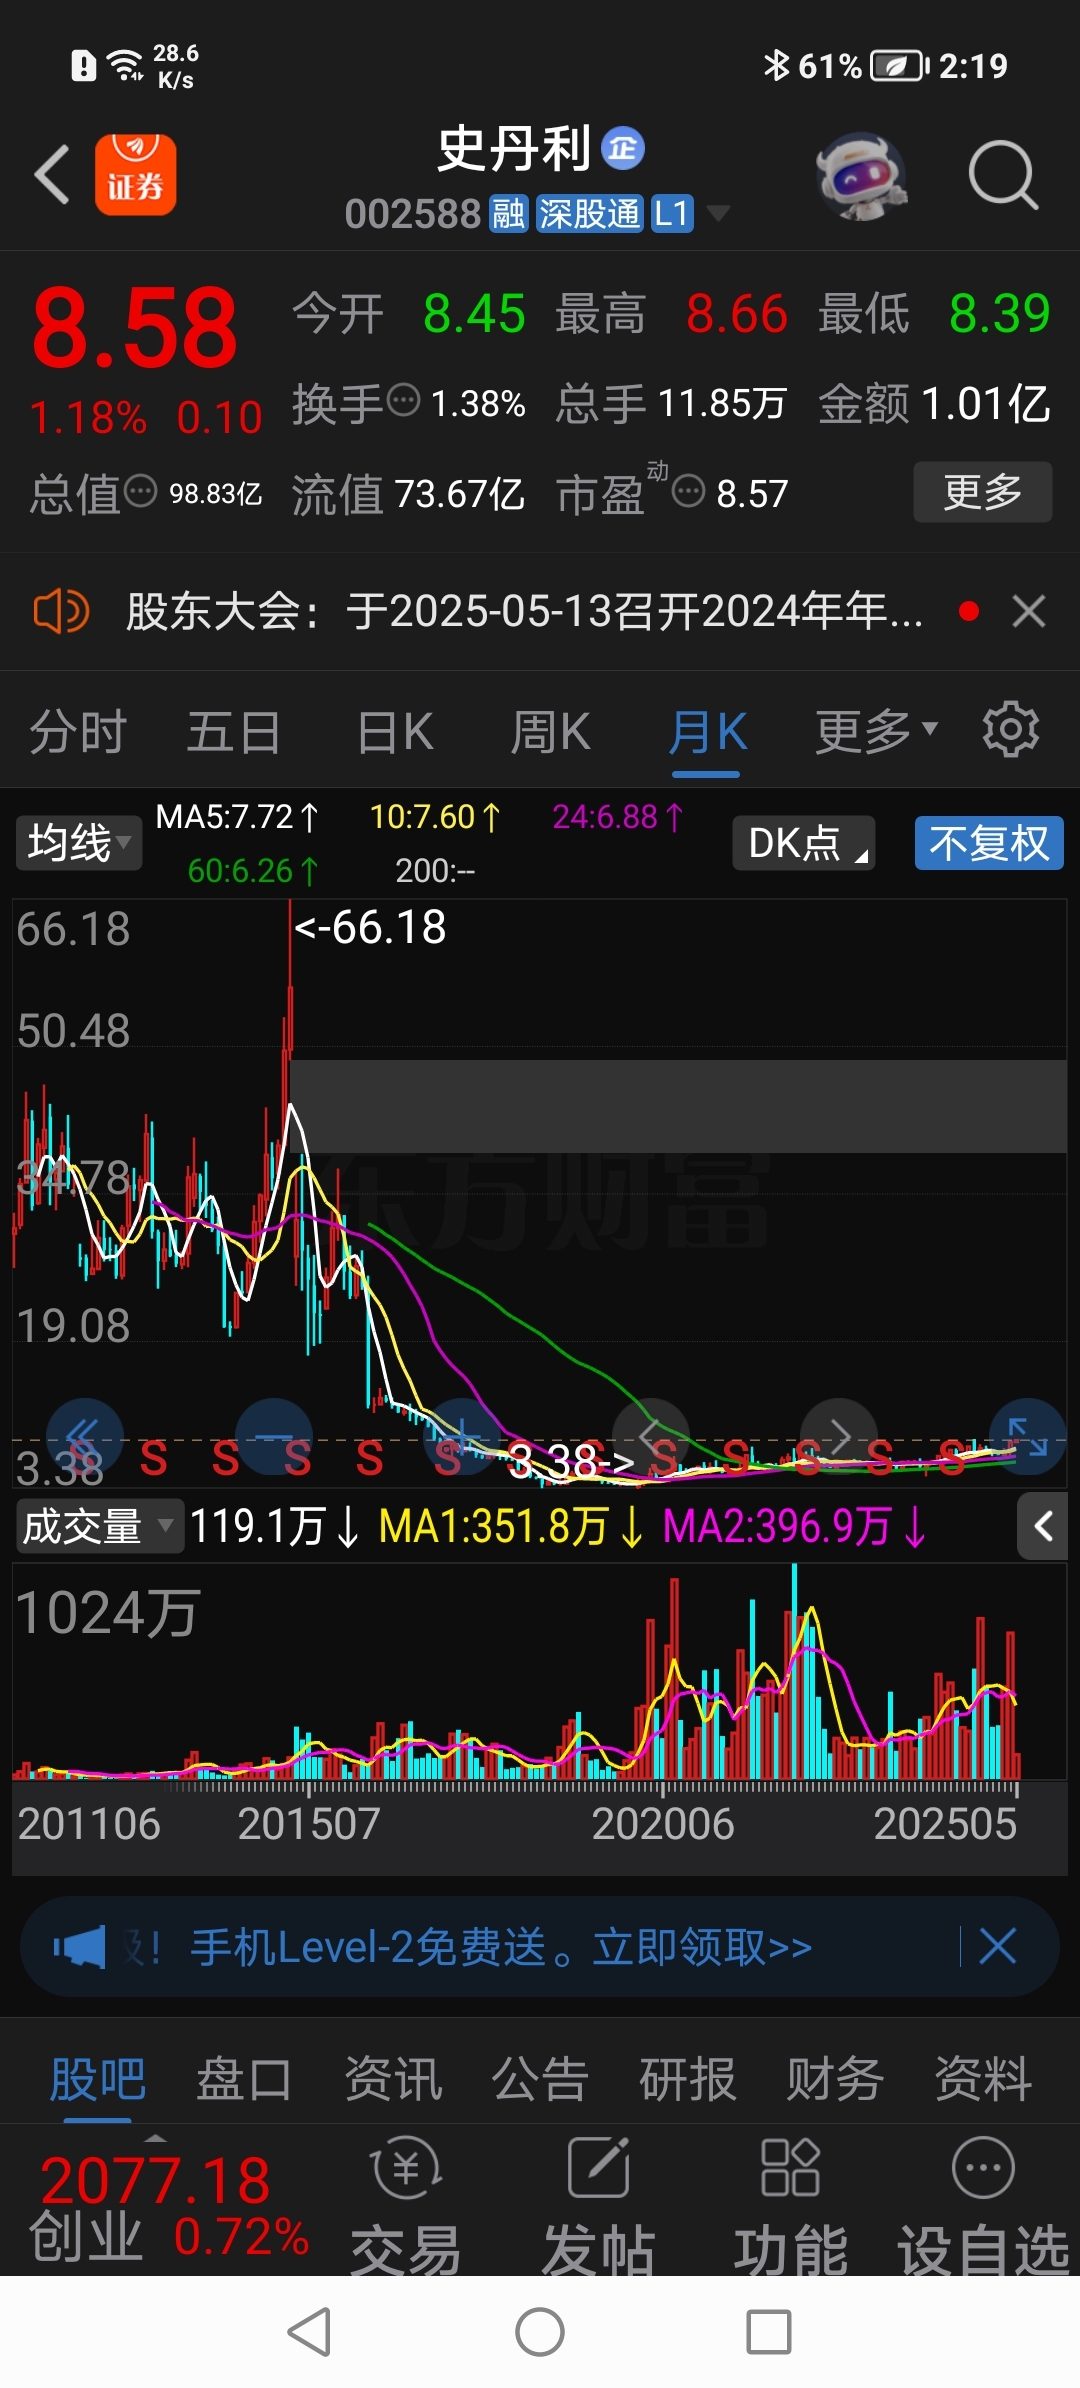
Task: Tap the MA5:7.72 moving average label
Action: 237,817
